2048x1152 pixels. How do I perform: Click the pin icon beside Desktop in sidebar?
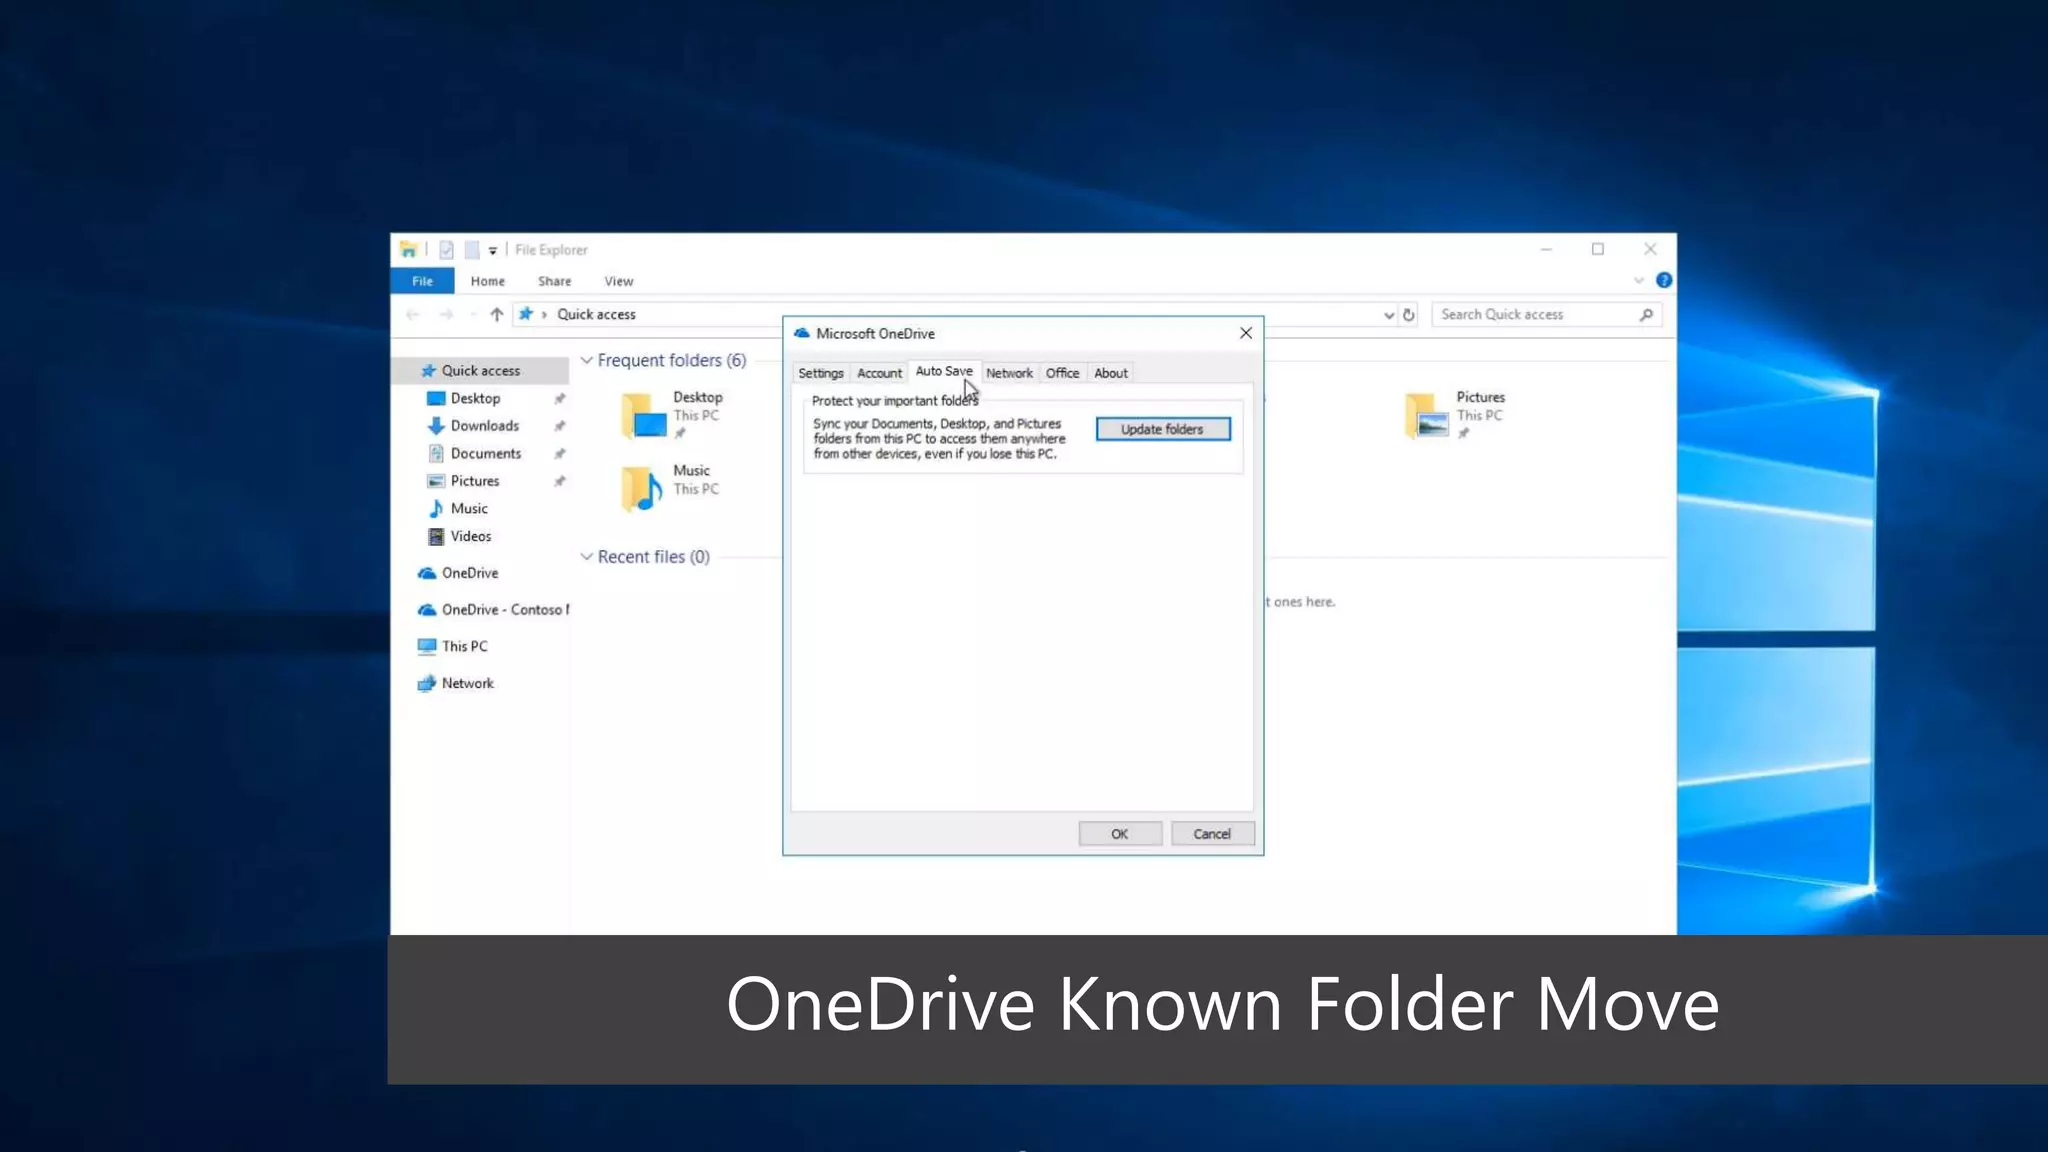click(560, 399)
